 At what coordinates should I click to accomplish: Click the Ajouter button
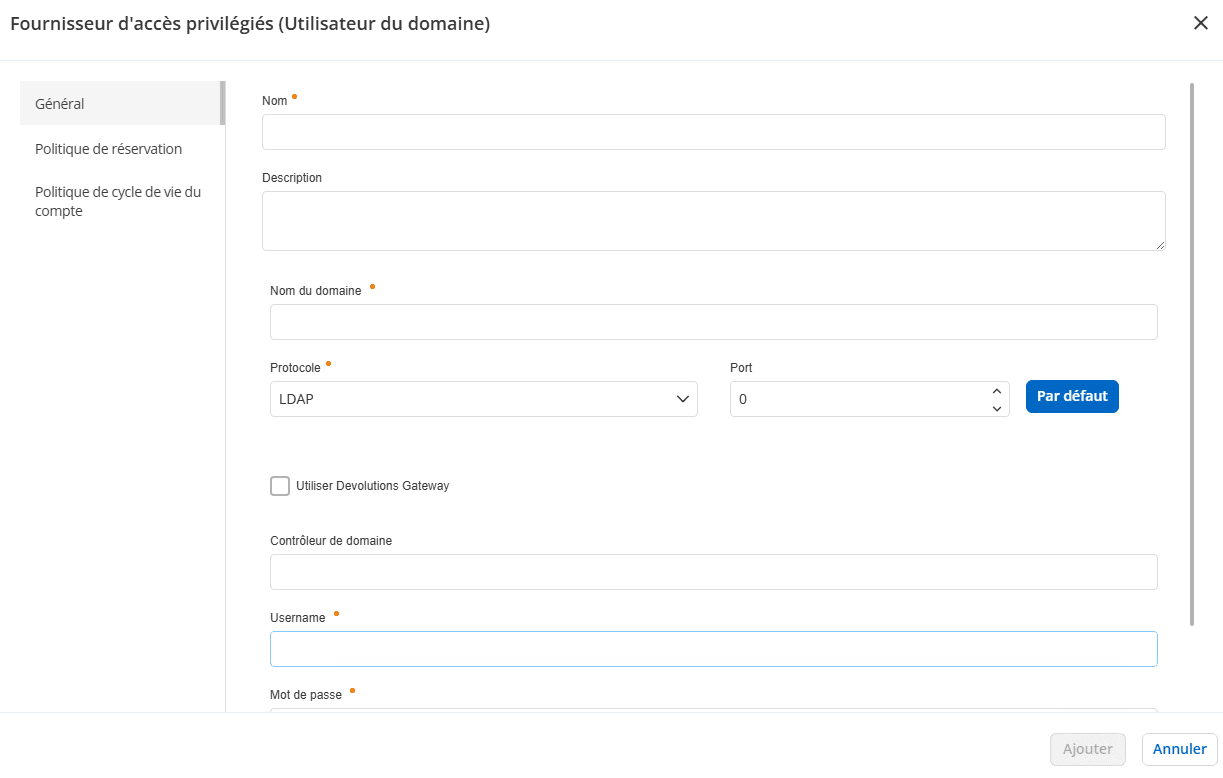(1087, 749)
